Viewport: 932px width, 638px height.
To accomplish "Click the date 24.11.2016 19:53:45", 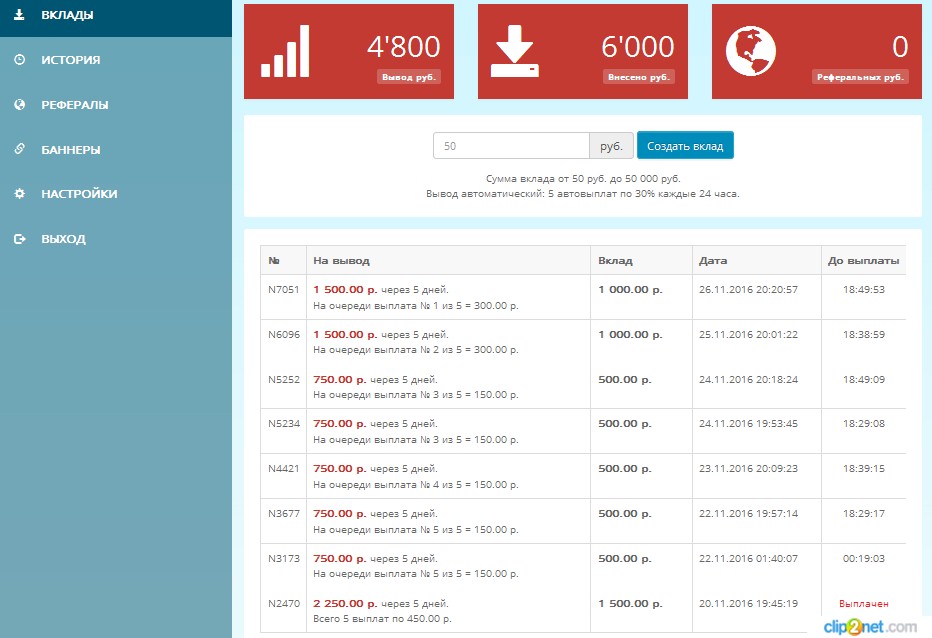I will [748, 423].
